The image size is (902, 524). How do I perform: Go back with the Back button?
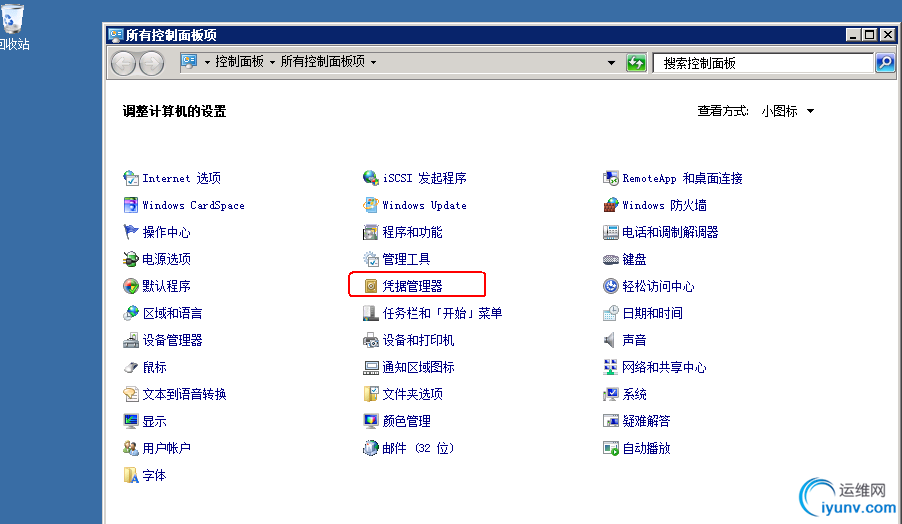click(123, 63)
